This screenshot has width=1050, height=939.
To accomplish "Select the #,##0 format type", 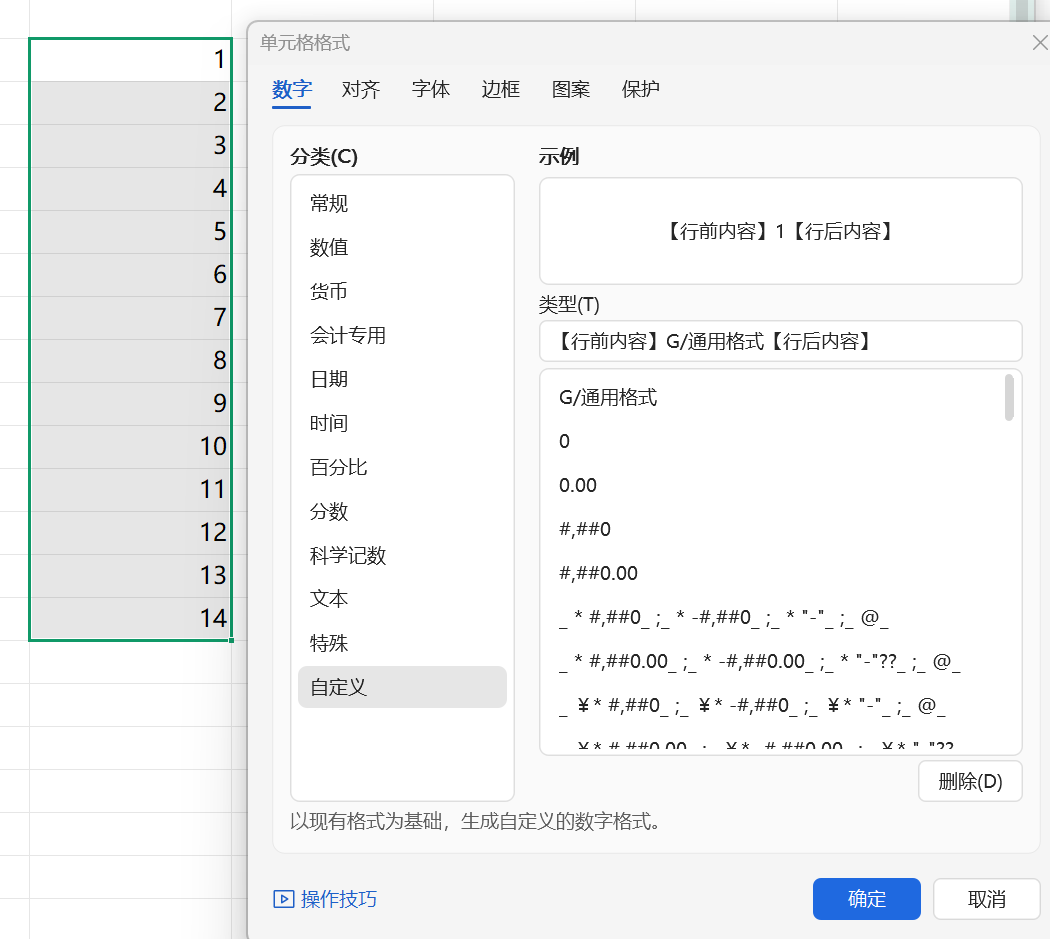I will coord(585,530).
